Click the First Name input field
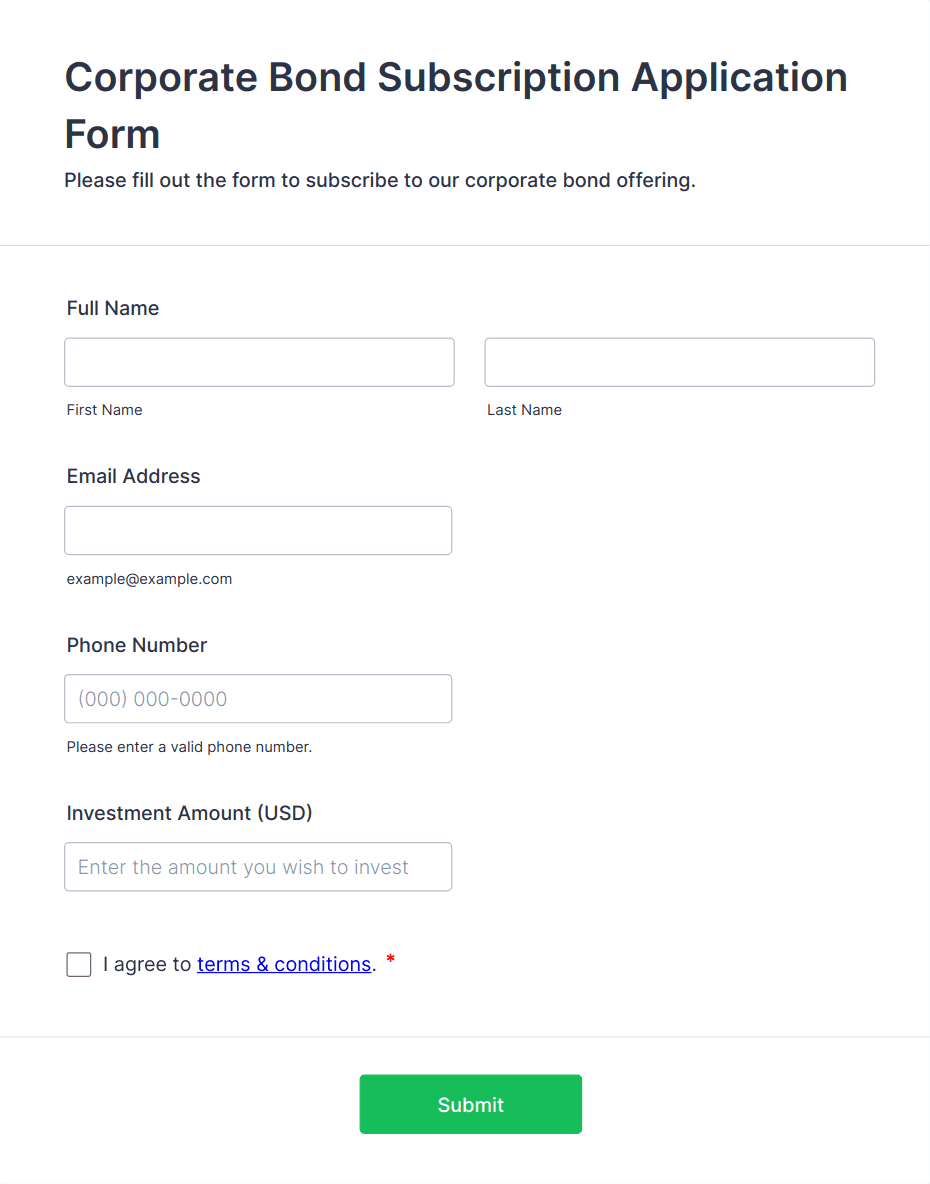The image size is (930, 1184). [259, 362]
